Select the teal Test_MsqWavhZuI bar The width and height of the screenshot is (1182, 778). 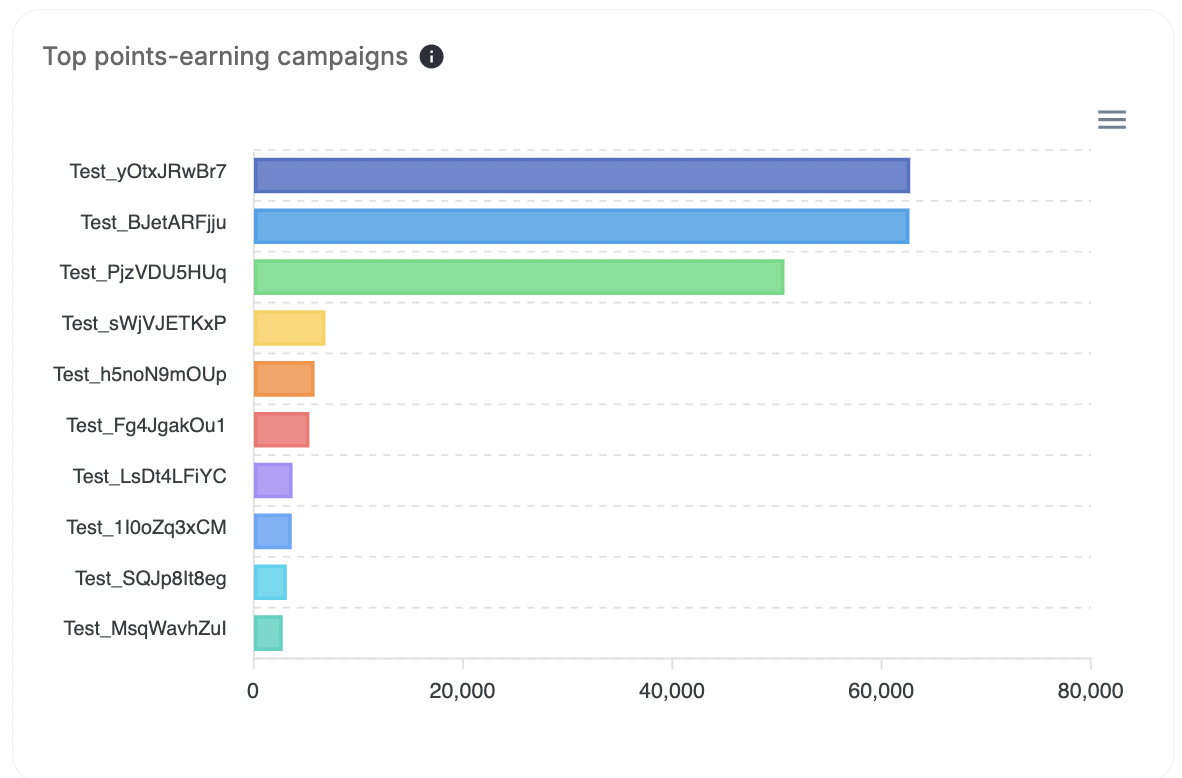click(x=267, y=632)
